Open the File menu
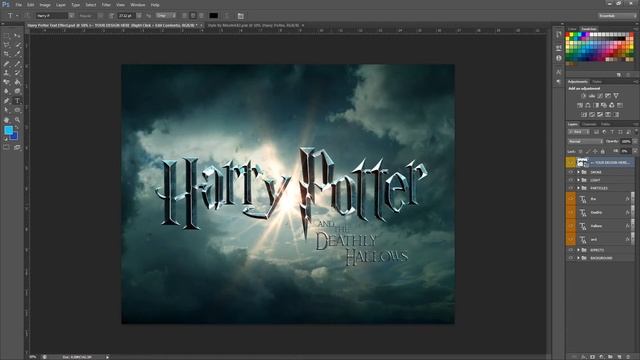The height and width of the screenshot is (360, 640). tap(18, 5)
